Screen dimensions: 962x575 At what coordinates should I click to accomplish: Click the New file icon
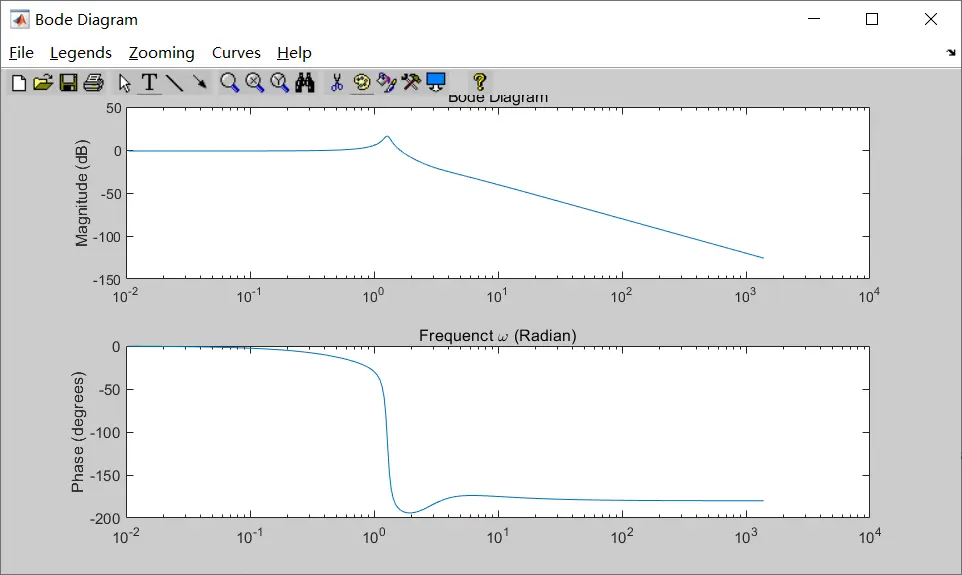19,83
